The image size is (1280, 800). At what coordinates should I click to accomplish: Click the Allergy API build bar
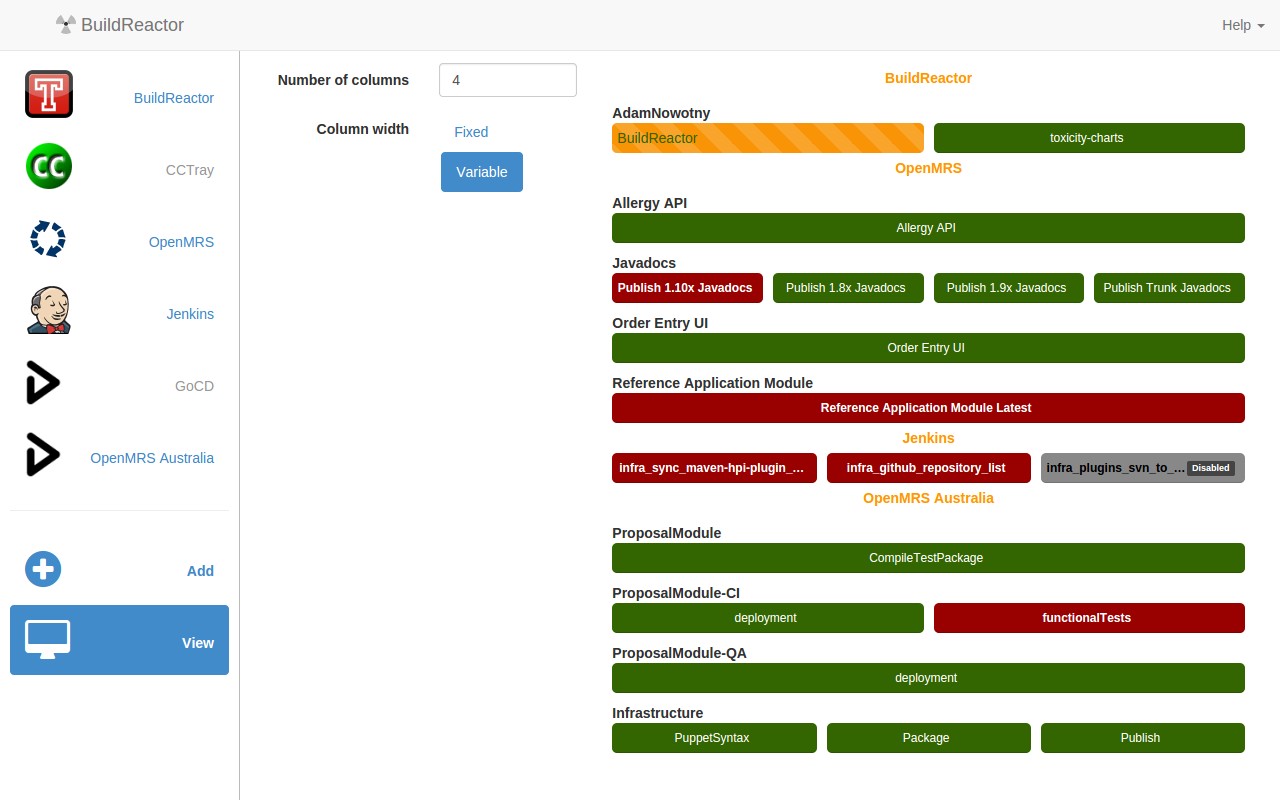click(x=928, y=228)
